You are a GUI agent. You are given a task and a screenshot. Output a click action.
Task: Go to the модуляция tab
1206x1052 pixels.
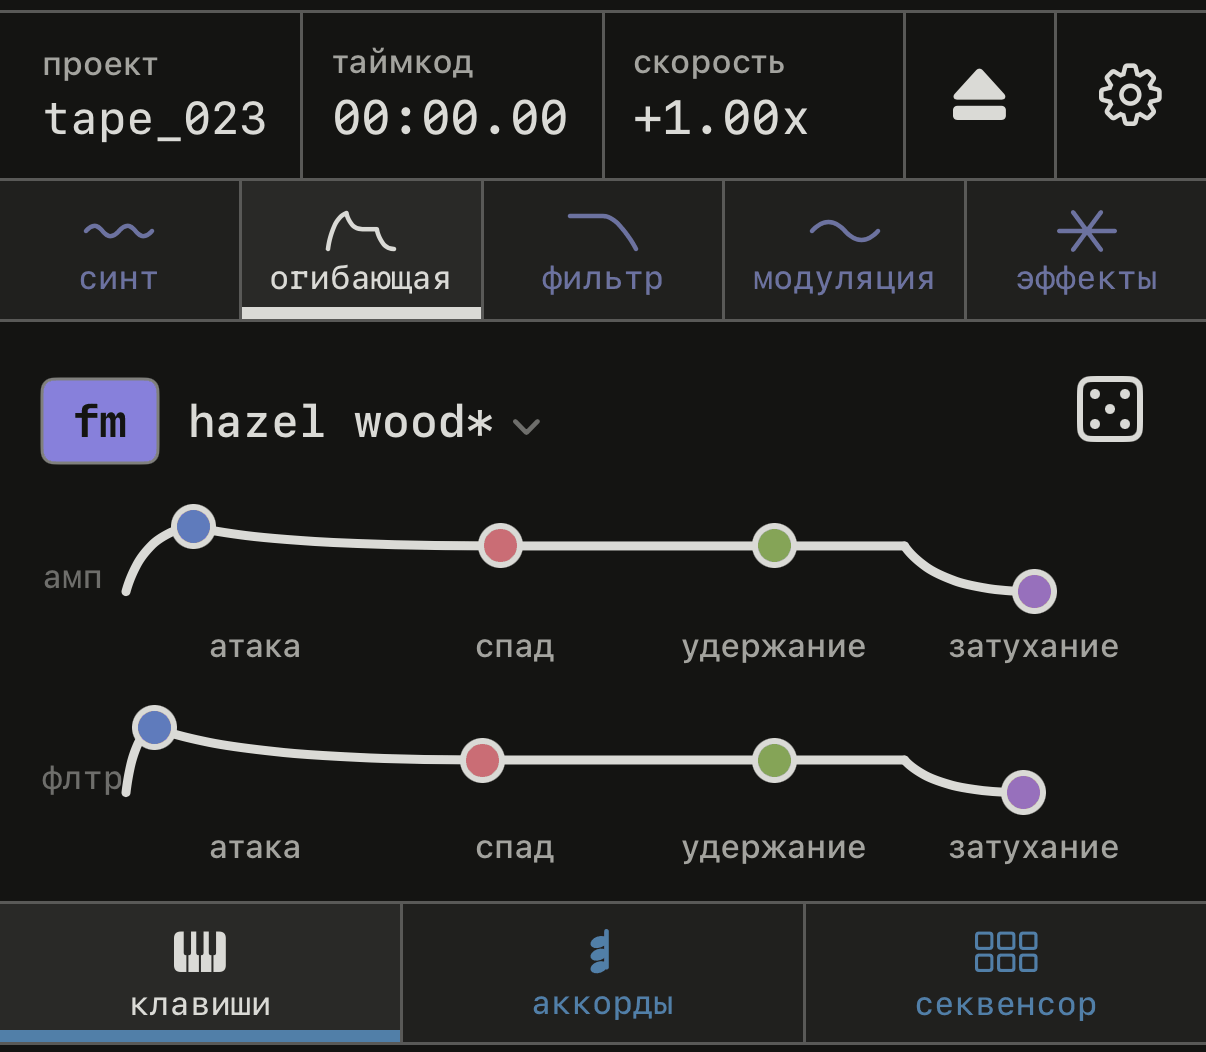pyautogui.click(x=844, y=251)
